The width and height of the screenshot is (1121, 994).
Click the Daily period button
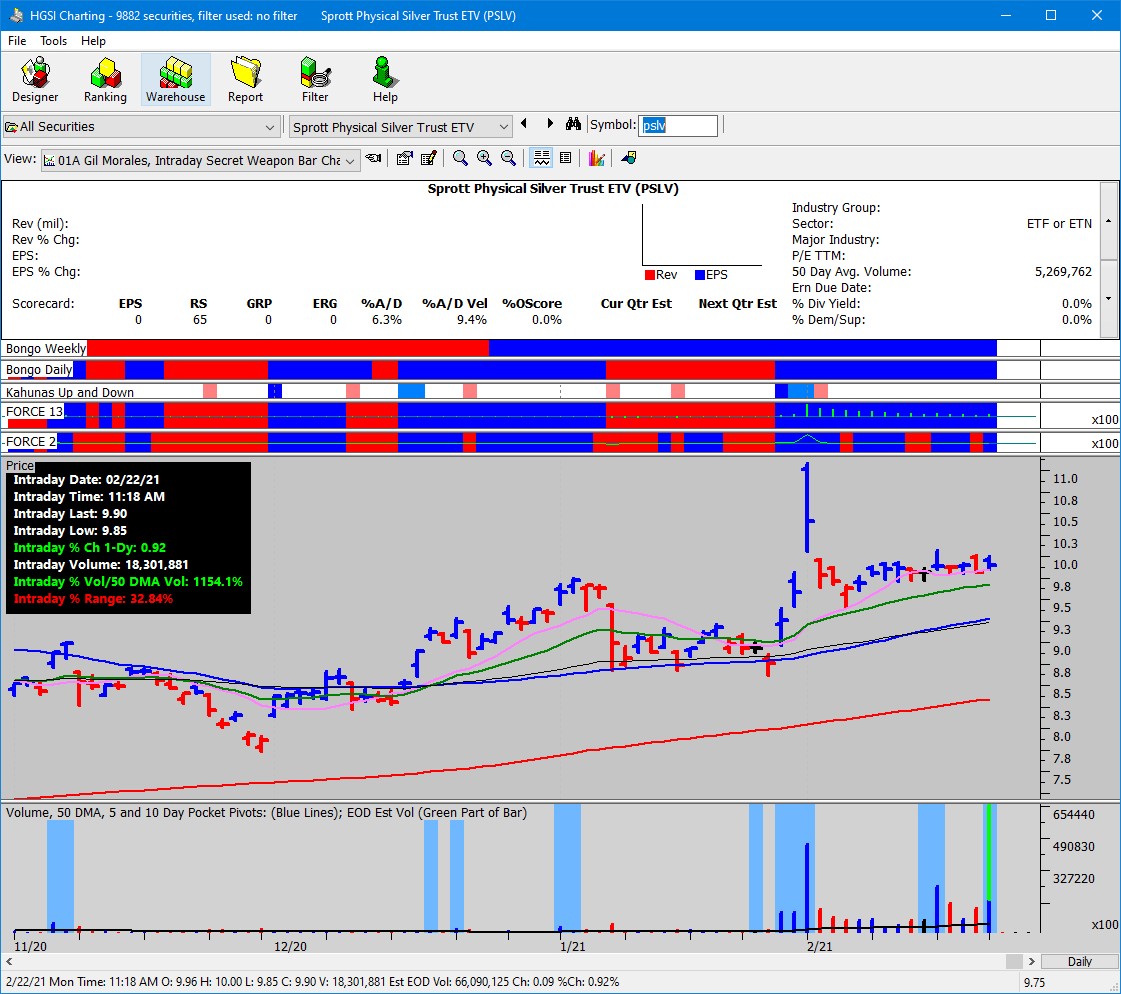tap(1080, 962)
